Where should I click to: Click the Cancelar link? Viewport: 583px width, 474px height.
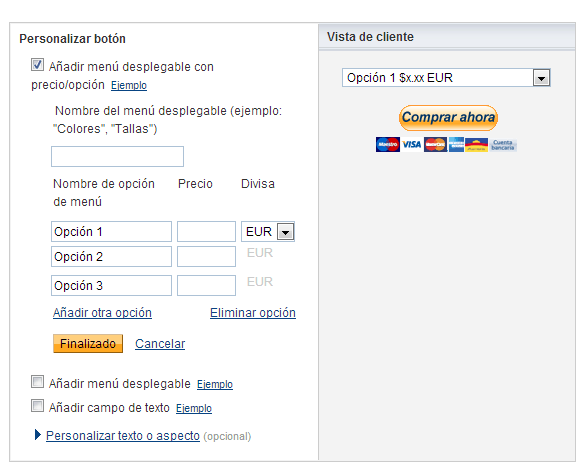(x=160, y=344)
